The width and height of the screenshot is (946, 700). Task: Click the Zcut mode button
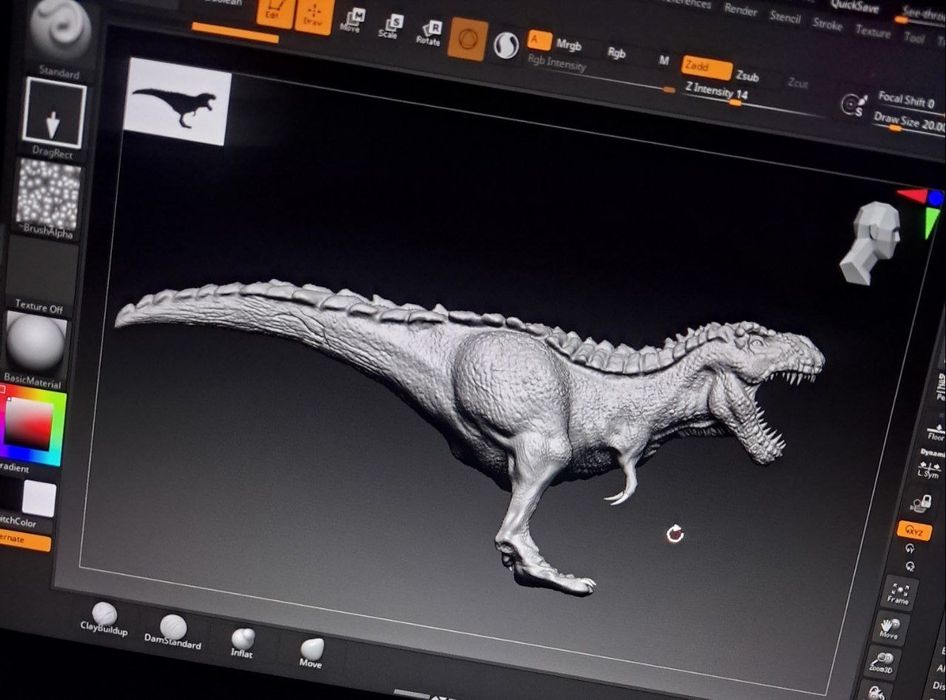pyautogui.click(x=797, y=83)
